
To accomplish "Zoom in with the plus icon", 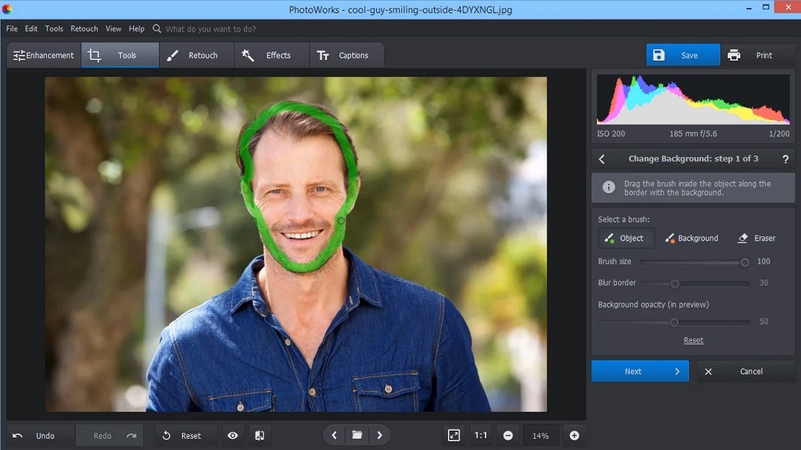I will (x=574, y=436).
